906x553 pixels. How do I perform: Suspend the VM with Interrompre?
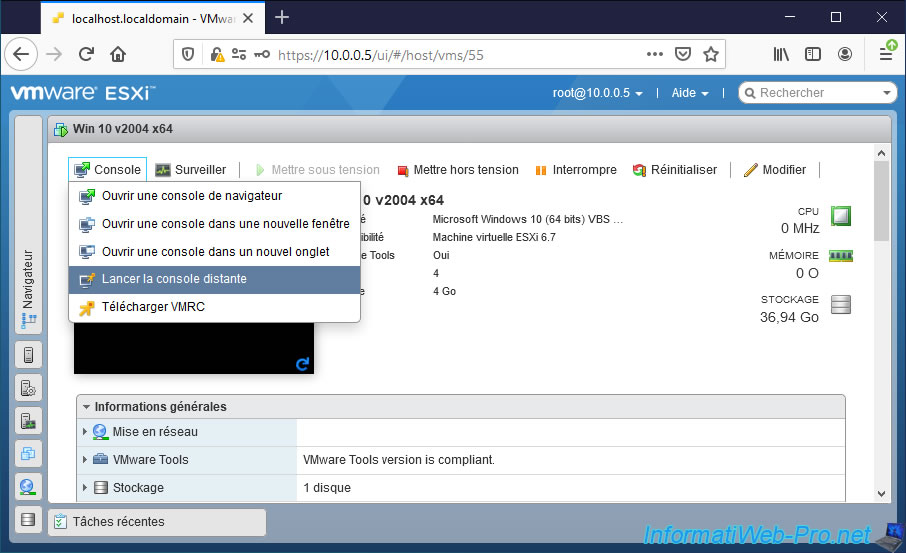pyautogui.click(x=576, y=170)
